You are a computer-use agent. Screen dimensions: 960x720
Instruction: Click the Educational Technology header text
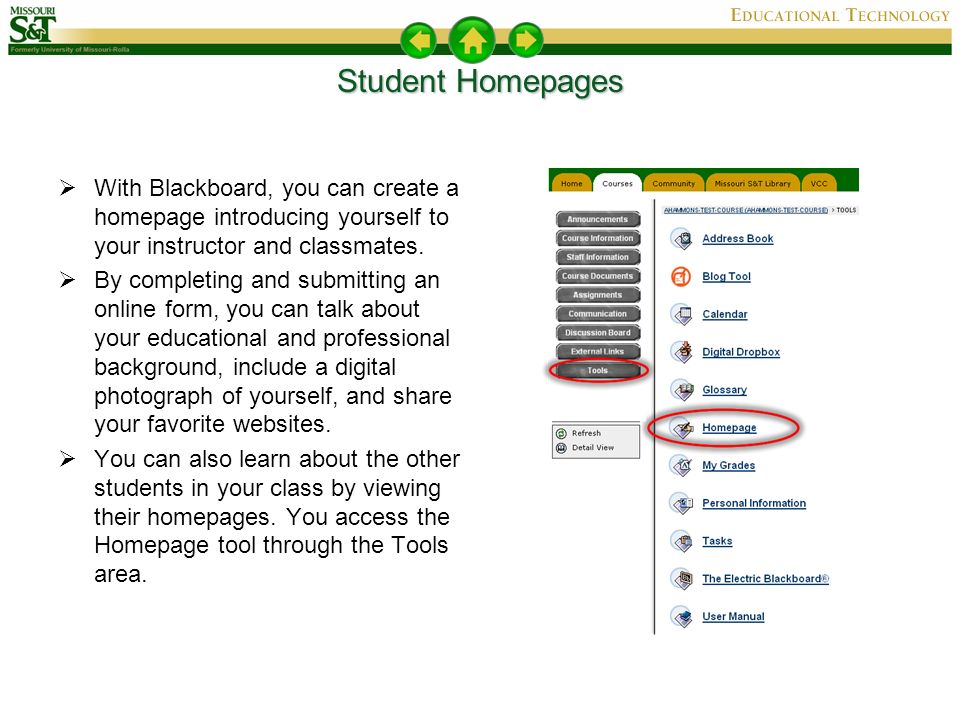pyautogui.click(x=840, y=15)
